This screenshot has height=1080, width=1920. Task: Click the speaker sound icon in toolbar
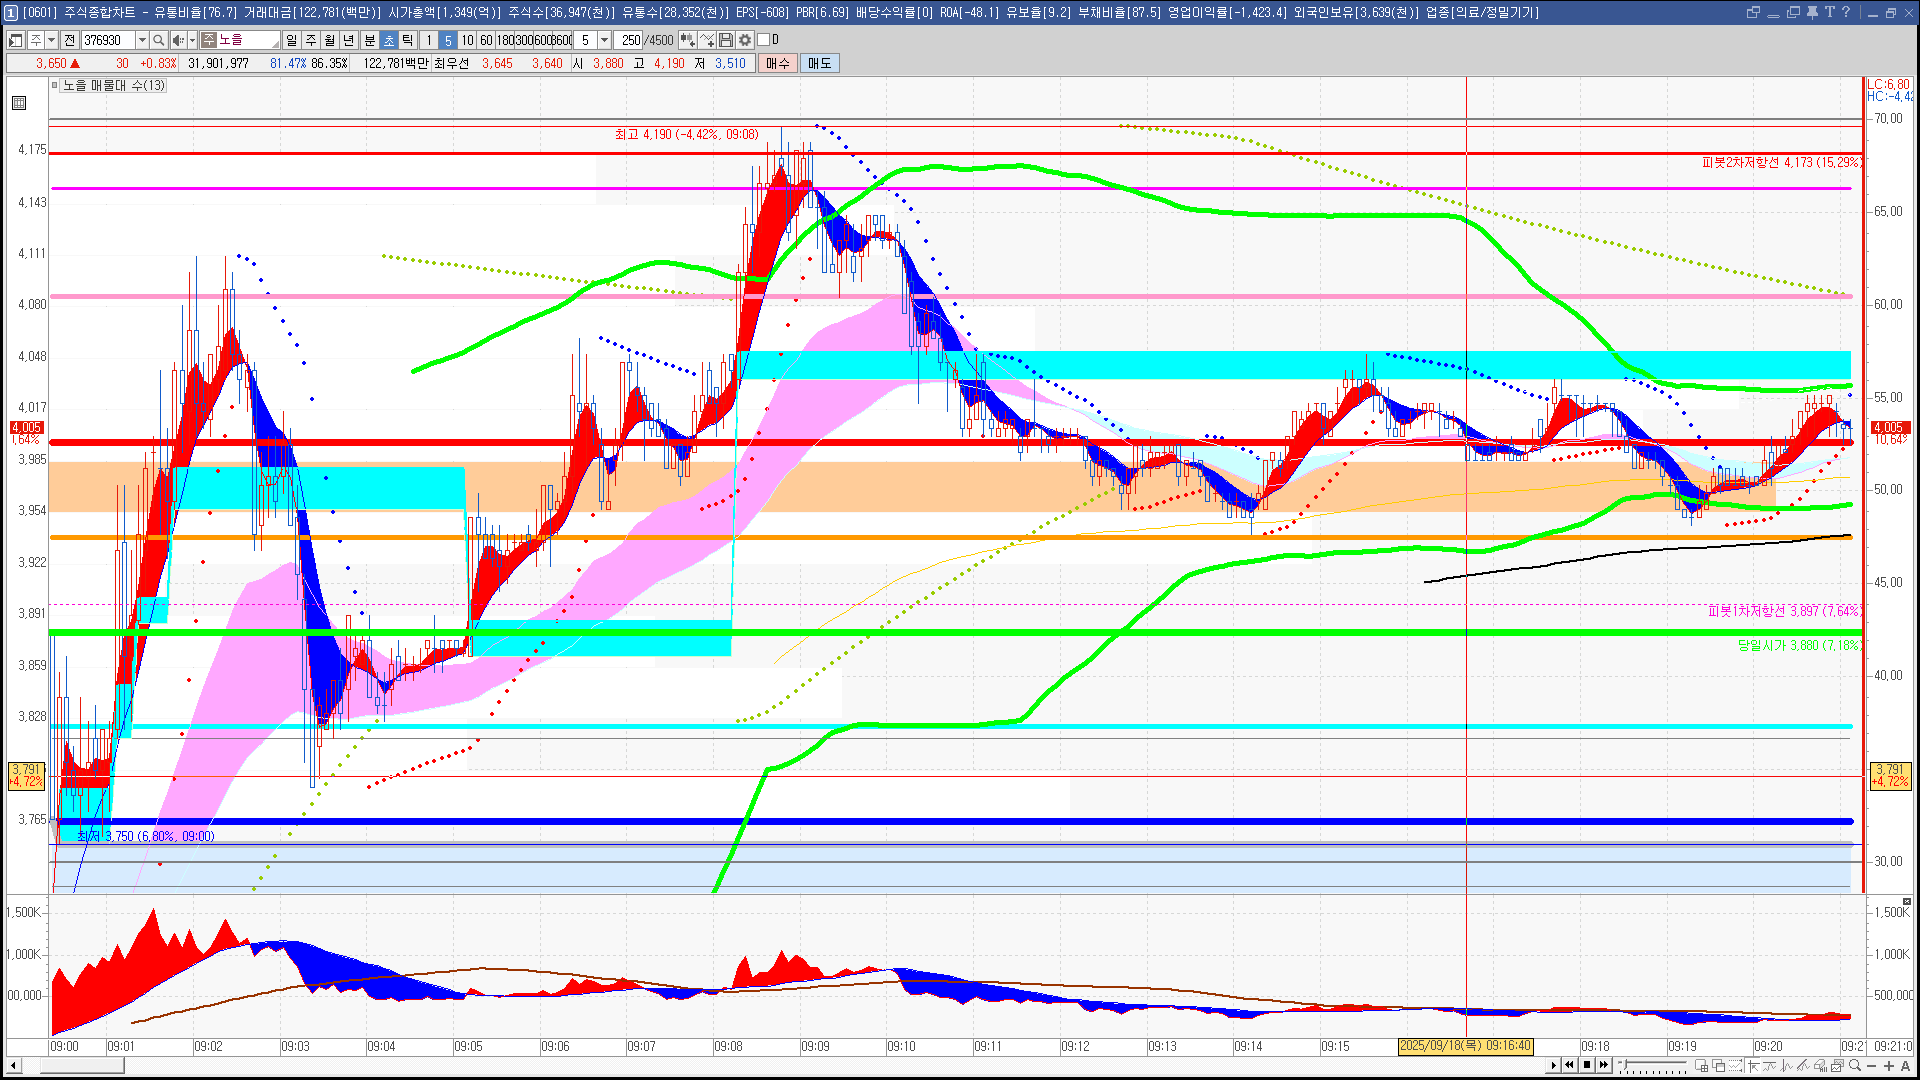coord(177,40)
